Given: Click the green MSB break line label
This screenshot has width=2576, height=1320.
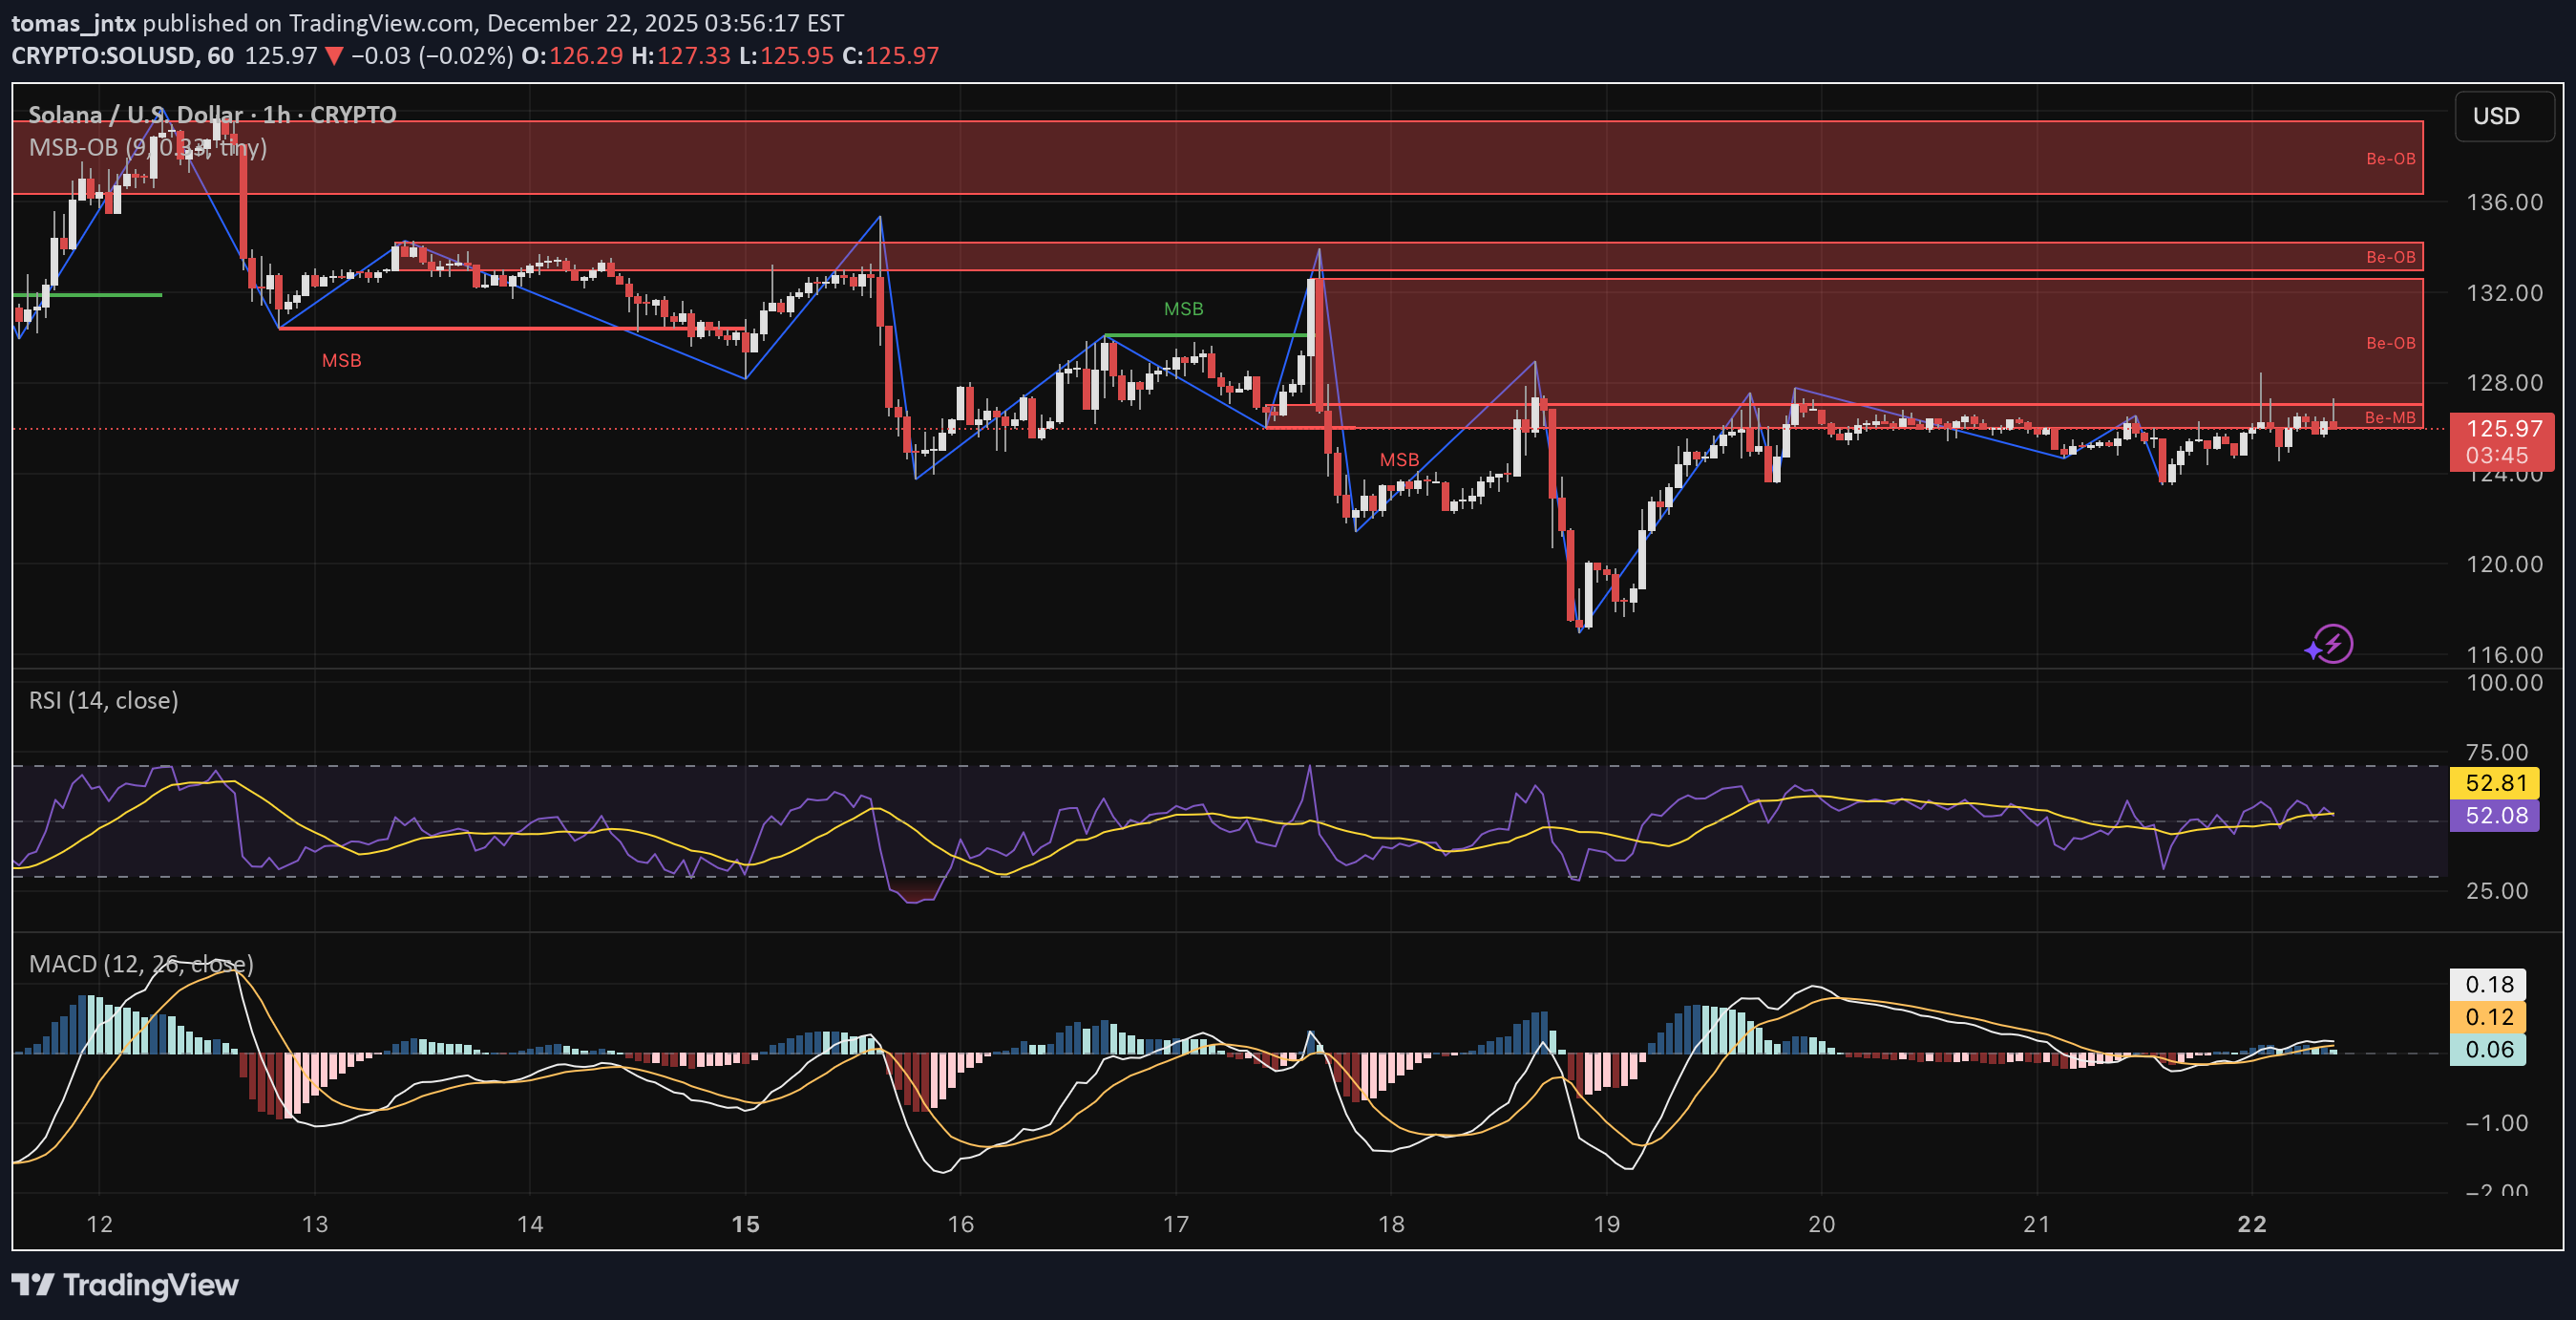Looking at the screenshot, I should 1183,309.
